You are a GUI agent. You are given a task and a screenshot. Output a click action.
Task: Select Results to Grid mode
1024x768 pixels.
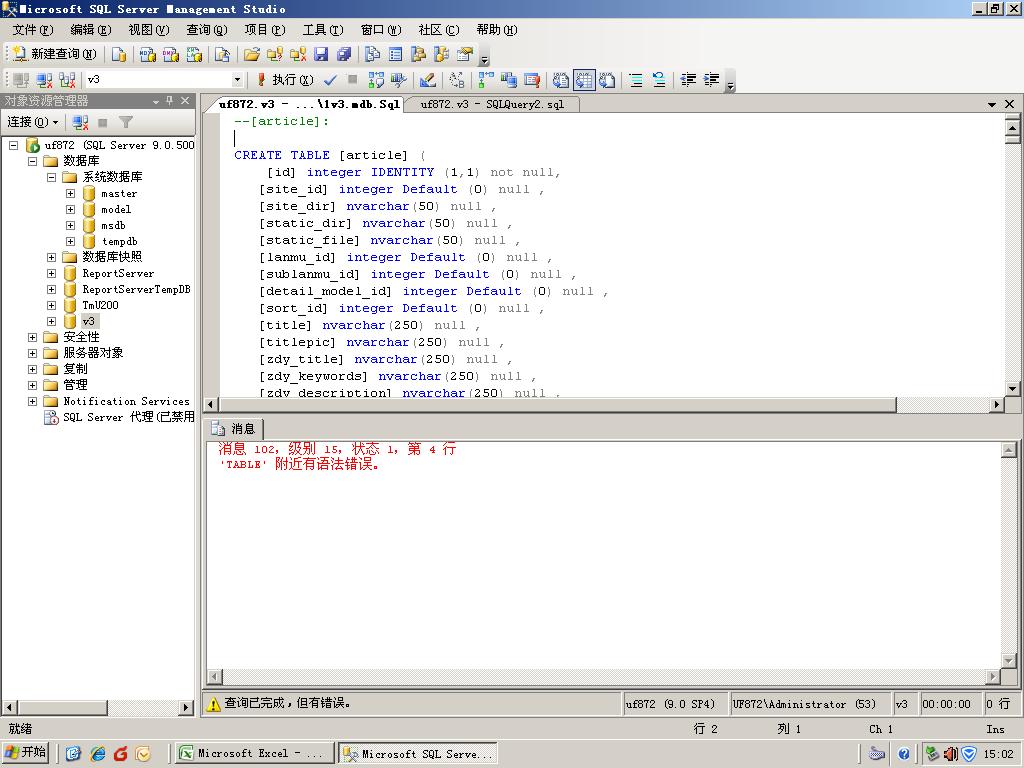(x=584, y=80)
